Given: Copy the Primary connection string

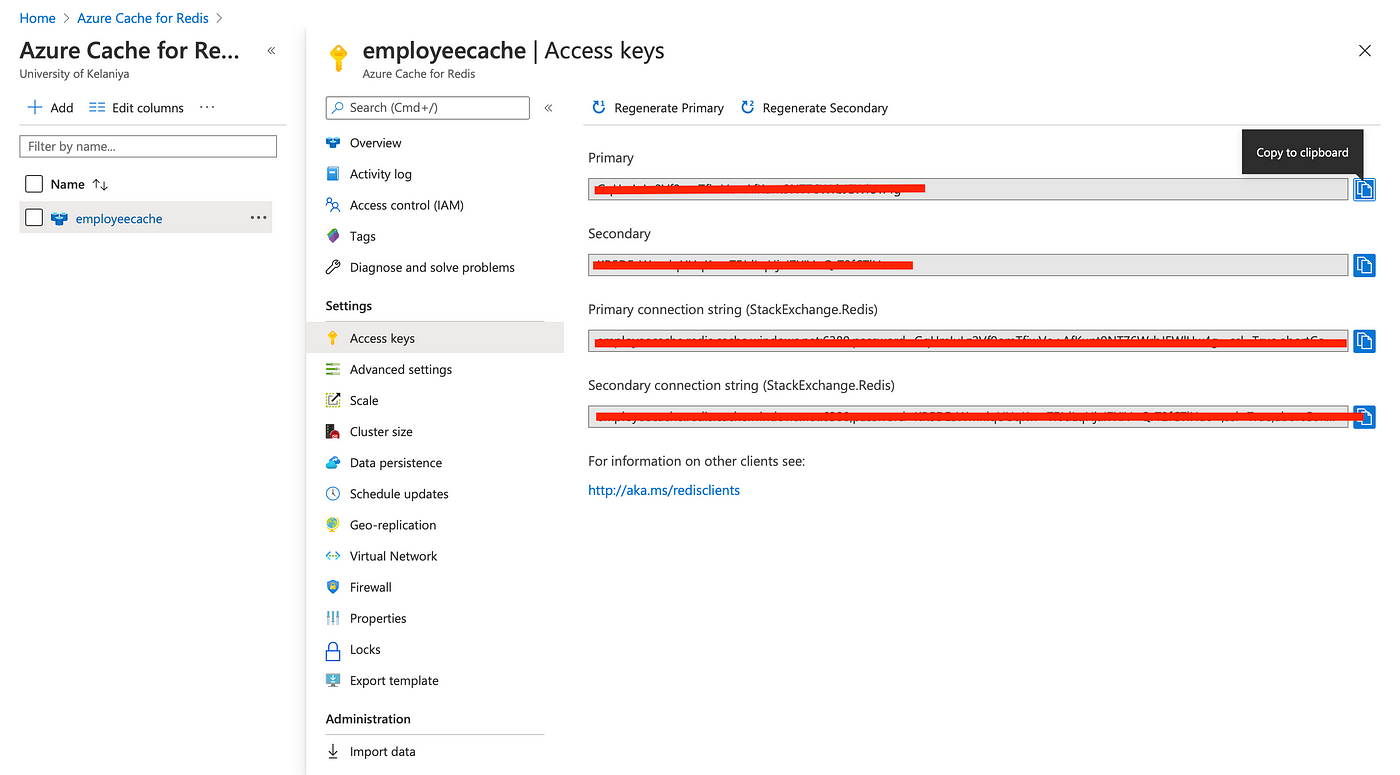Looking at the screenshot, I should [1364, 341].
